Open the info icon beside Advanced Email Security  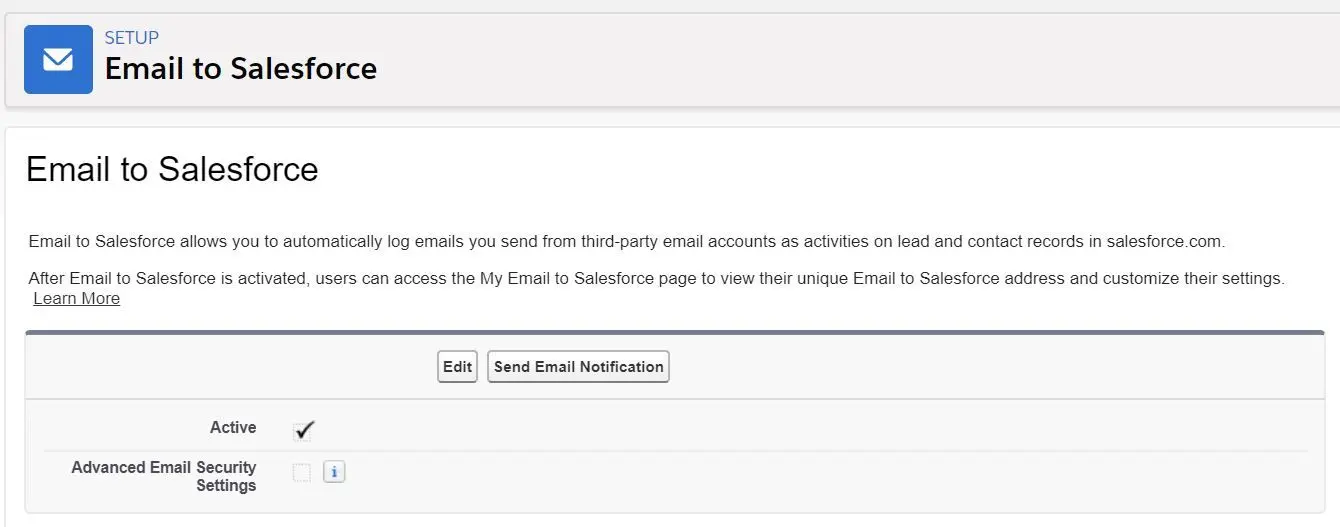click(x=334, y=472)
